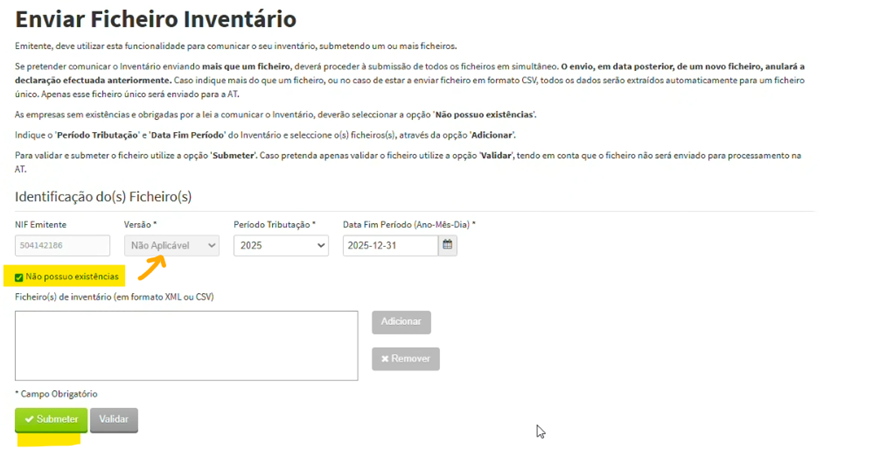872x449 pixels.
Task: Click the 'NIF Emitente' field label
Action: click(41, 225)
